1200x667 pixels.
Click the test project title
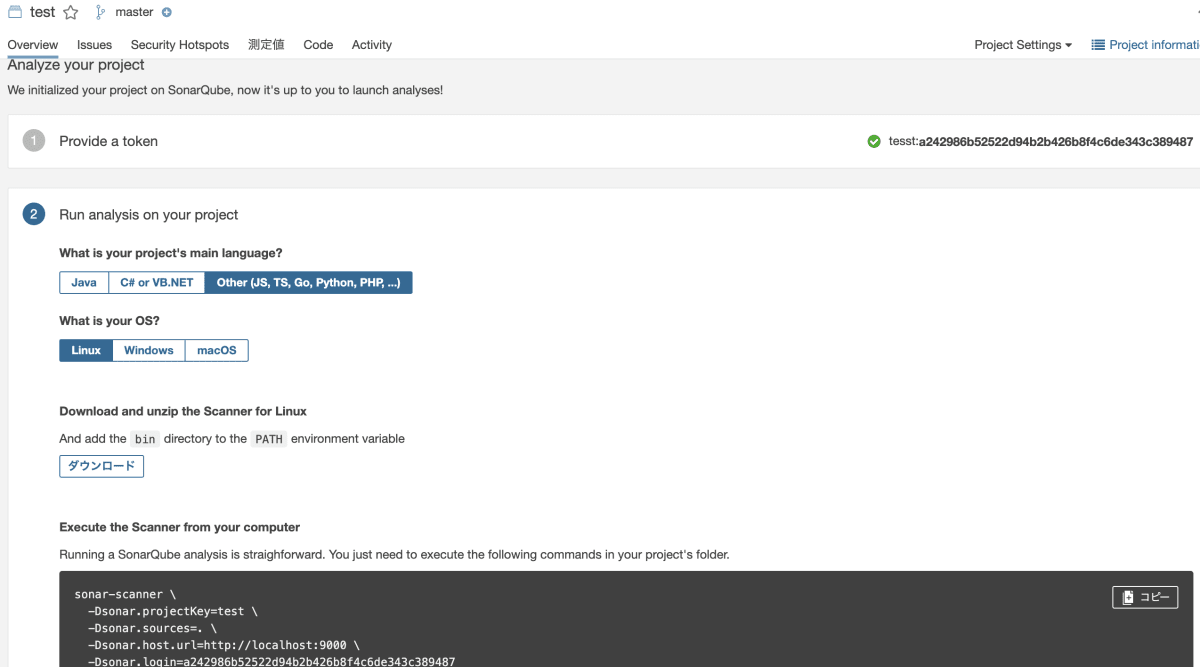[x=43, y=12]
